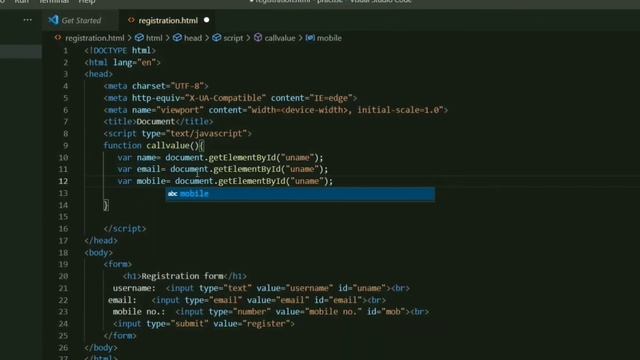Click the meta charset="UTF-8" line
Image resolution: width=640 pixels, height=360 pixels.
(x=156, y=86)
